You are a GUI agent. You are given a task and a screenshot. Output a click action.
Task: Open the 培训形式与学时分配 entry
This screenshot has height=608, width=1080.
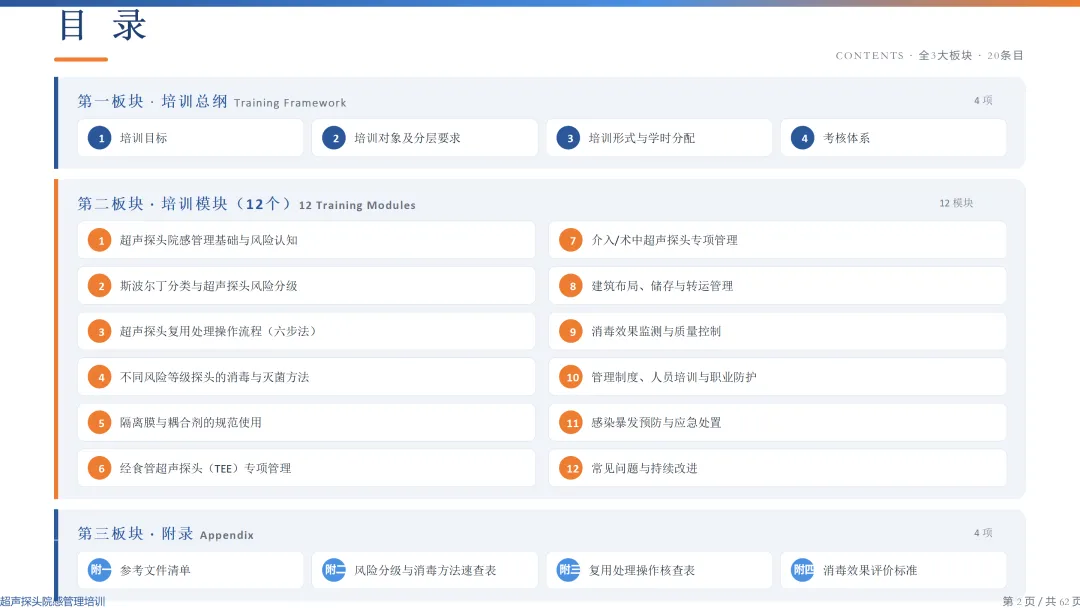(659, 138)
